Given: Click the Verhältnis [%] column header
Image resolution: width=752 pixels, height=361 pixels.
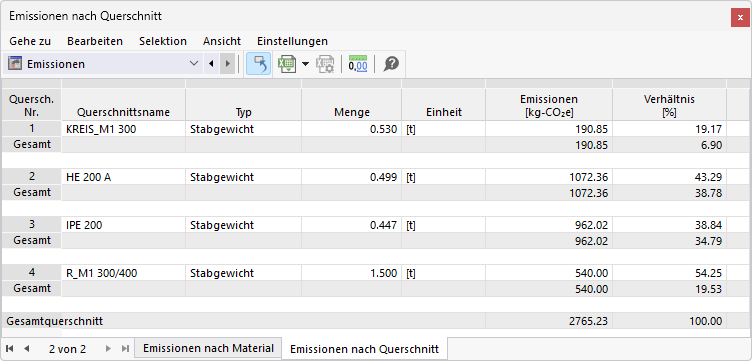Looking at the screenshot, I should [670, 105].
